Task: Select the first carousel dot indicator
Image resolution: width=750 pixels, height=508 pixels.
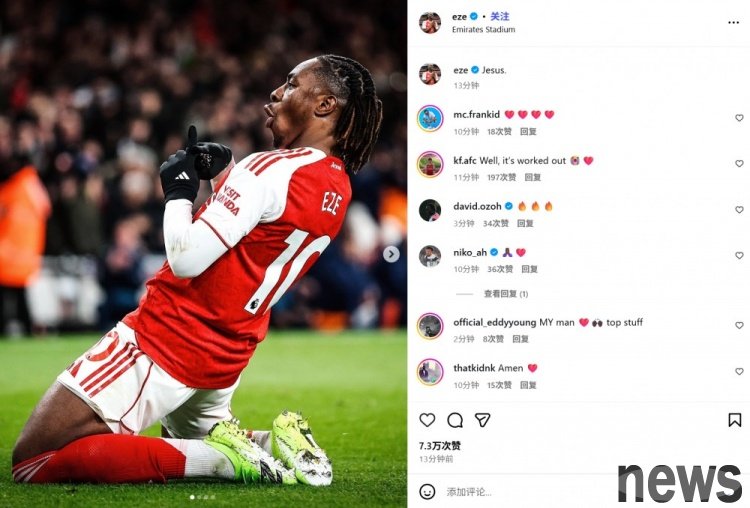Action: (192, 497)
